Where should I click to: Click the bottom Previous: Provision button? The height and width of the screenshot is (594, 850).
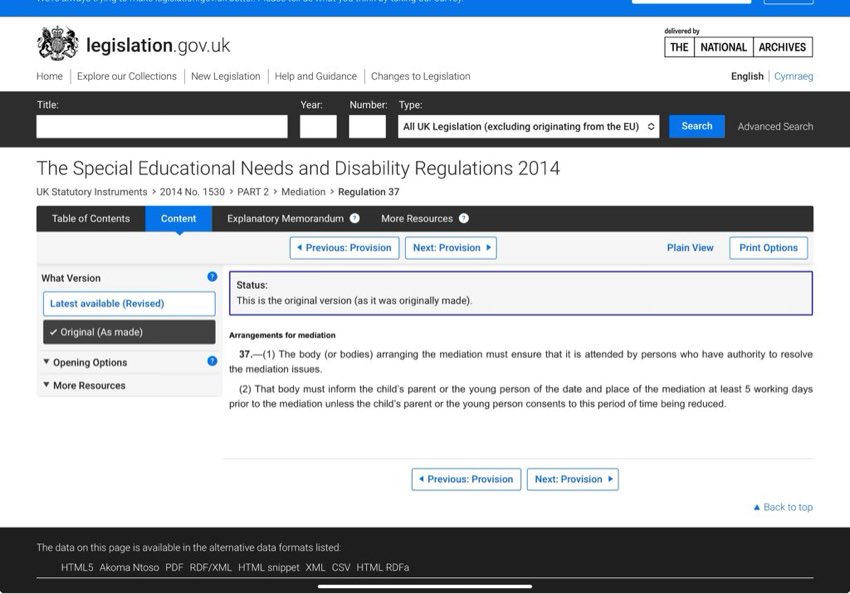[x=466, y=479]
